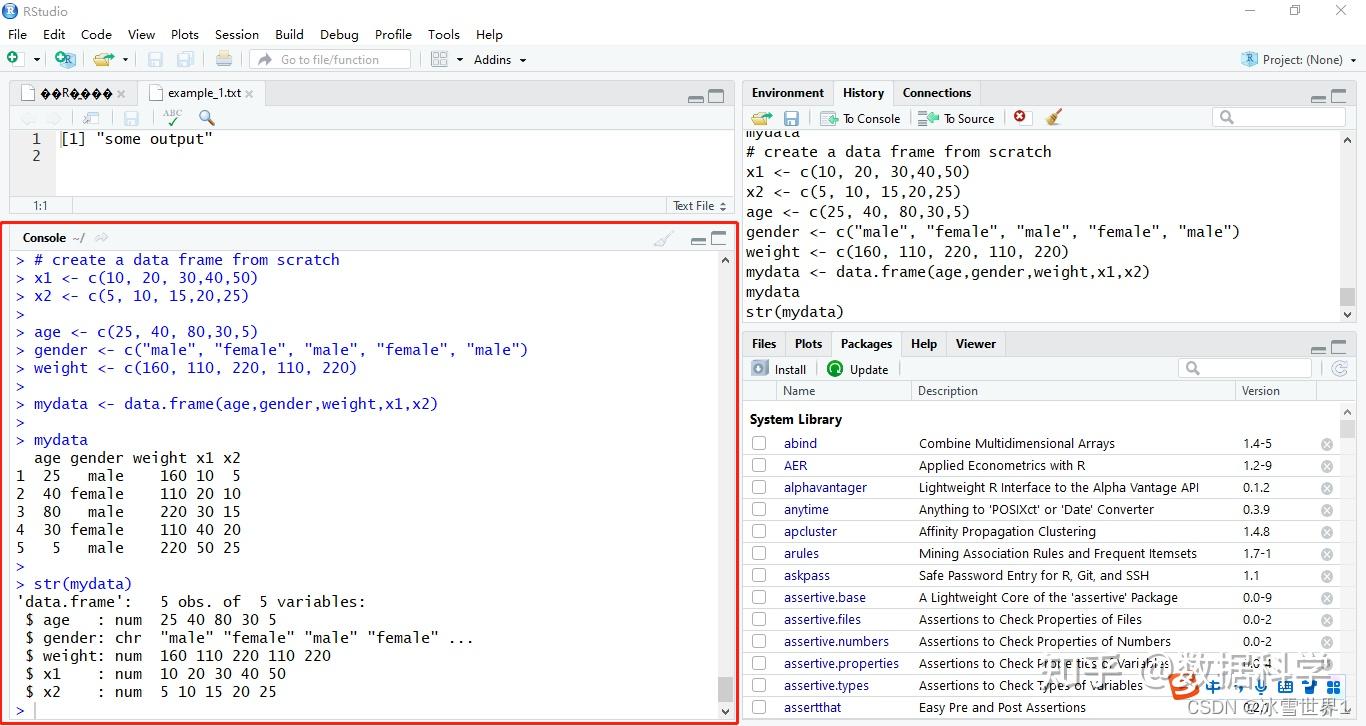Image resolution: width=1366 pixels, height=726 pixels.
Task: Clear console with the broom icon
Action: 663,238
